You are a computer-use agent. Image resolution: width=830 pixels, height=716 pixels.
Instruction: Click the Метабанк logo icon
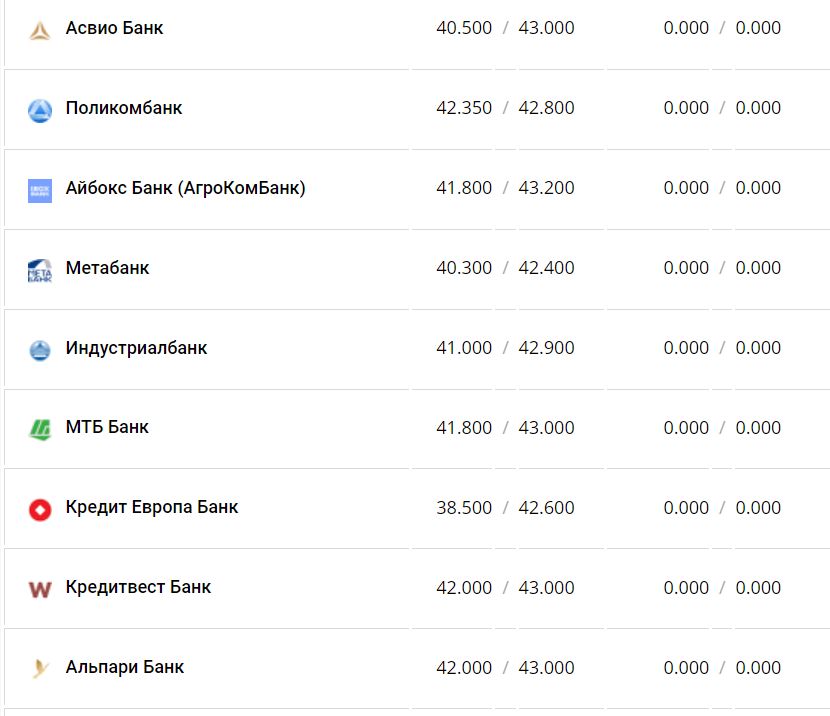39,270
